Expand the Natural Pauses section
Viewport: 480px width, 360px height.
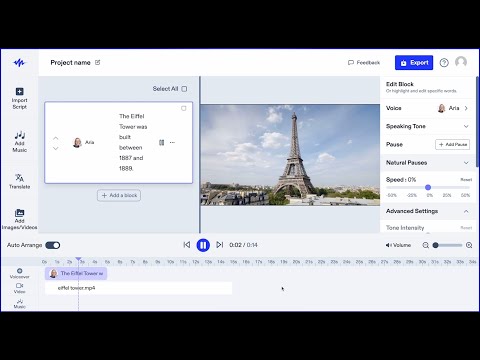428,163
